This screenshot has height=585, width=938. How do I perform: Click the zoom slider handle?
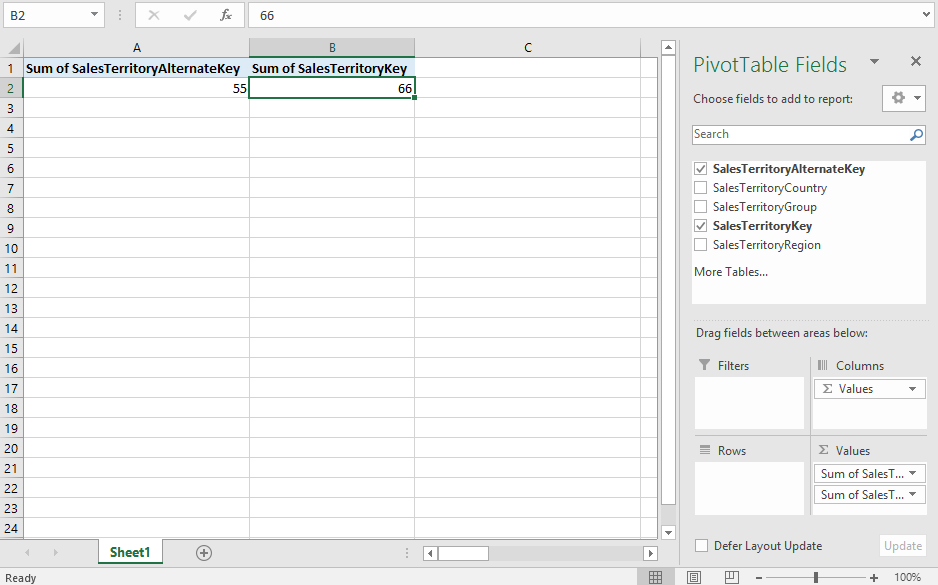coord(816,578)
